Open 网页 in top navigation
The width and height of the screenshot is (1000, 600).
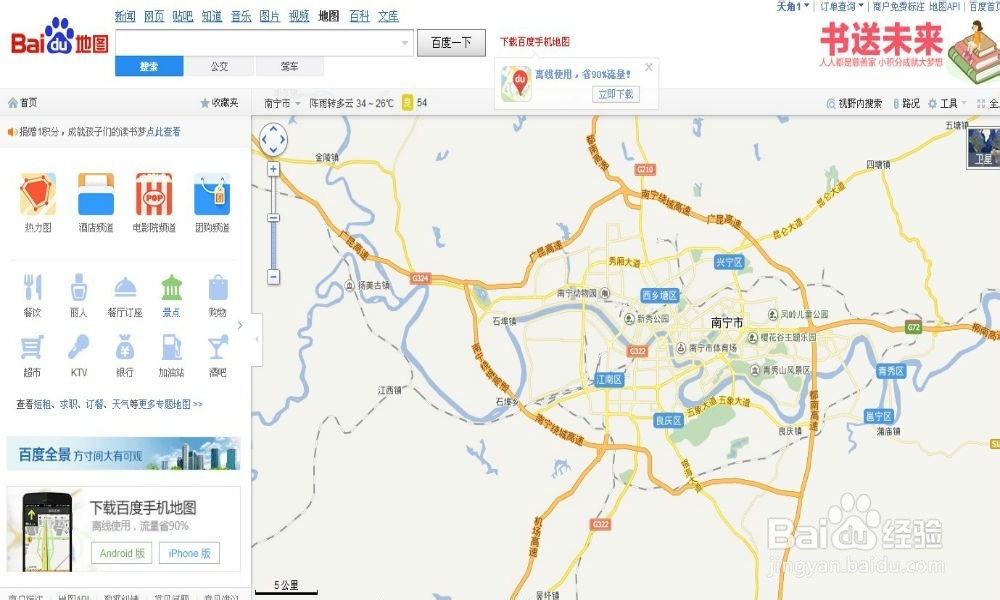(x=154, y=16)
